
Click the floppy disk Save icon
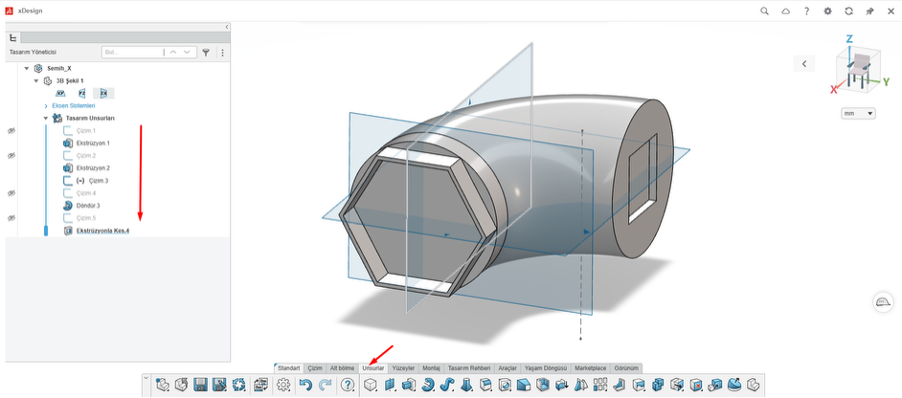(x=200, y=384)
